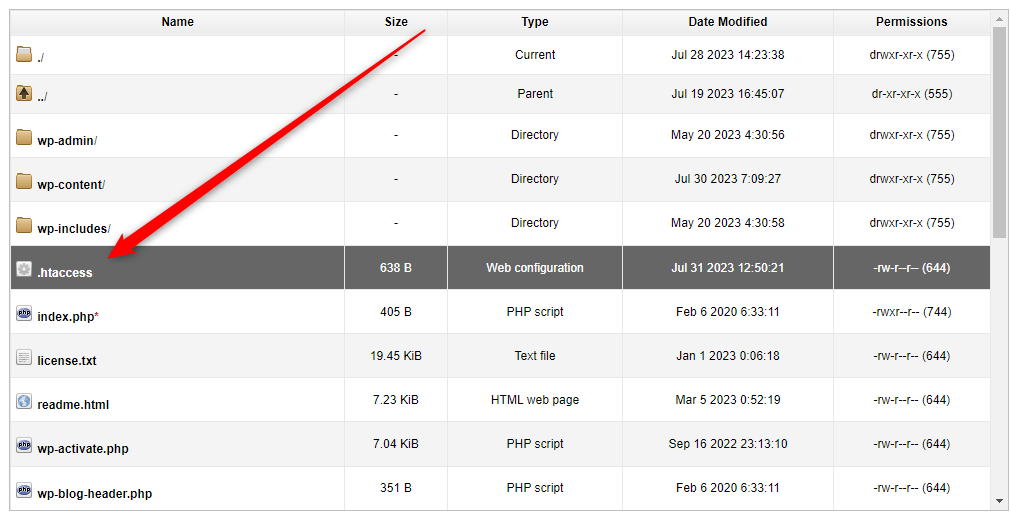Screen dimensions: 1010x519
Task: Click the 7.04 KiB size cell
Action: pos(395,444)
